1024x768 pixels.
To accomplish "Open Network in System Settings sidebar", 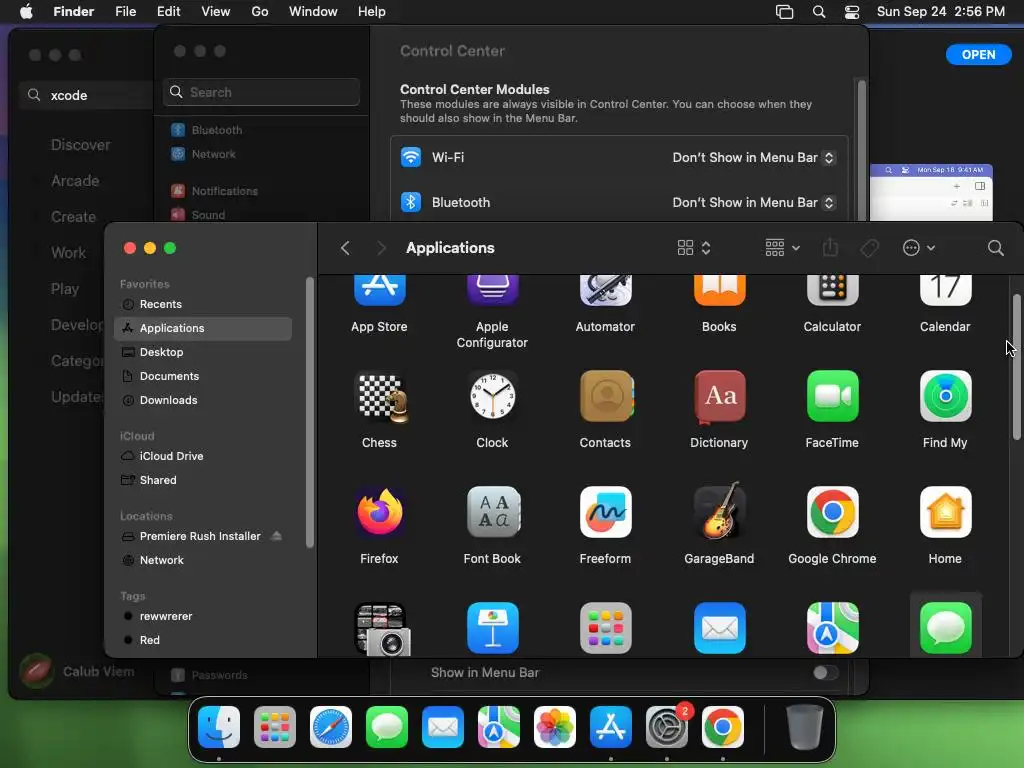I will pos(203,154).
